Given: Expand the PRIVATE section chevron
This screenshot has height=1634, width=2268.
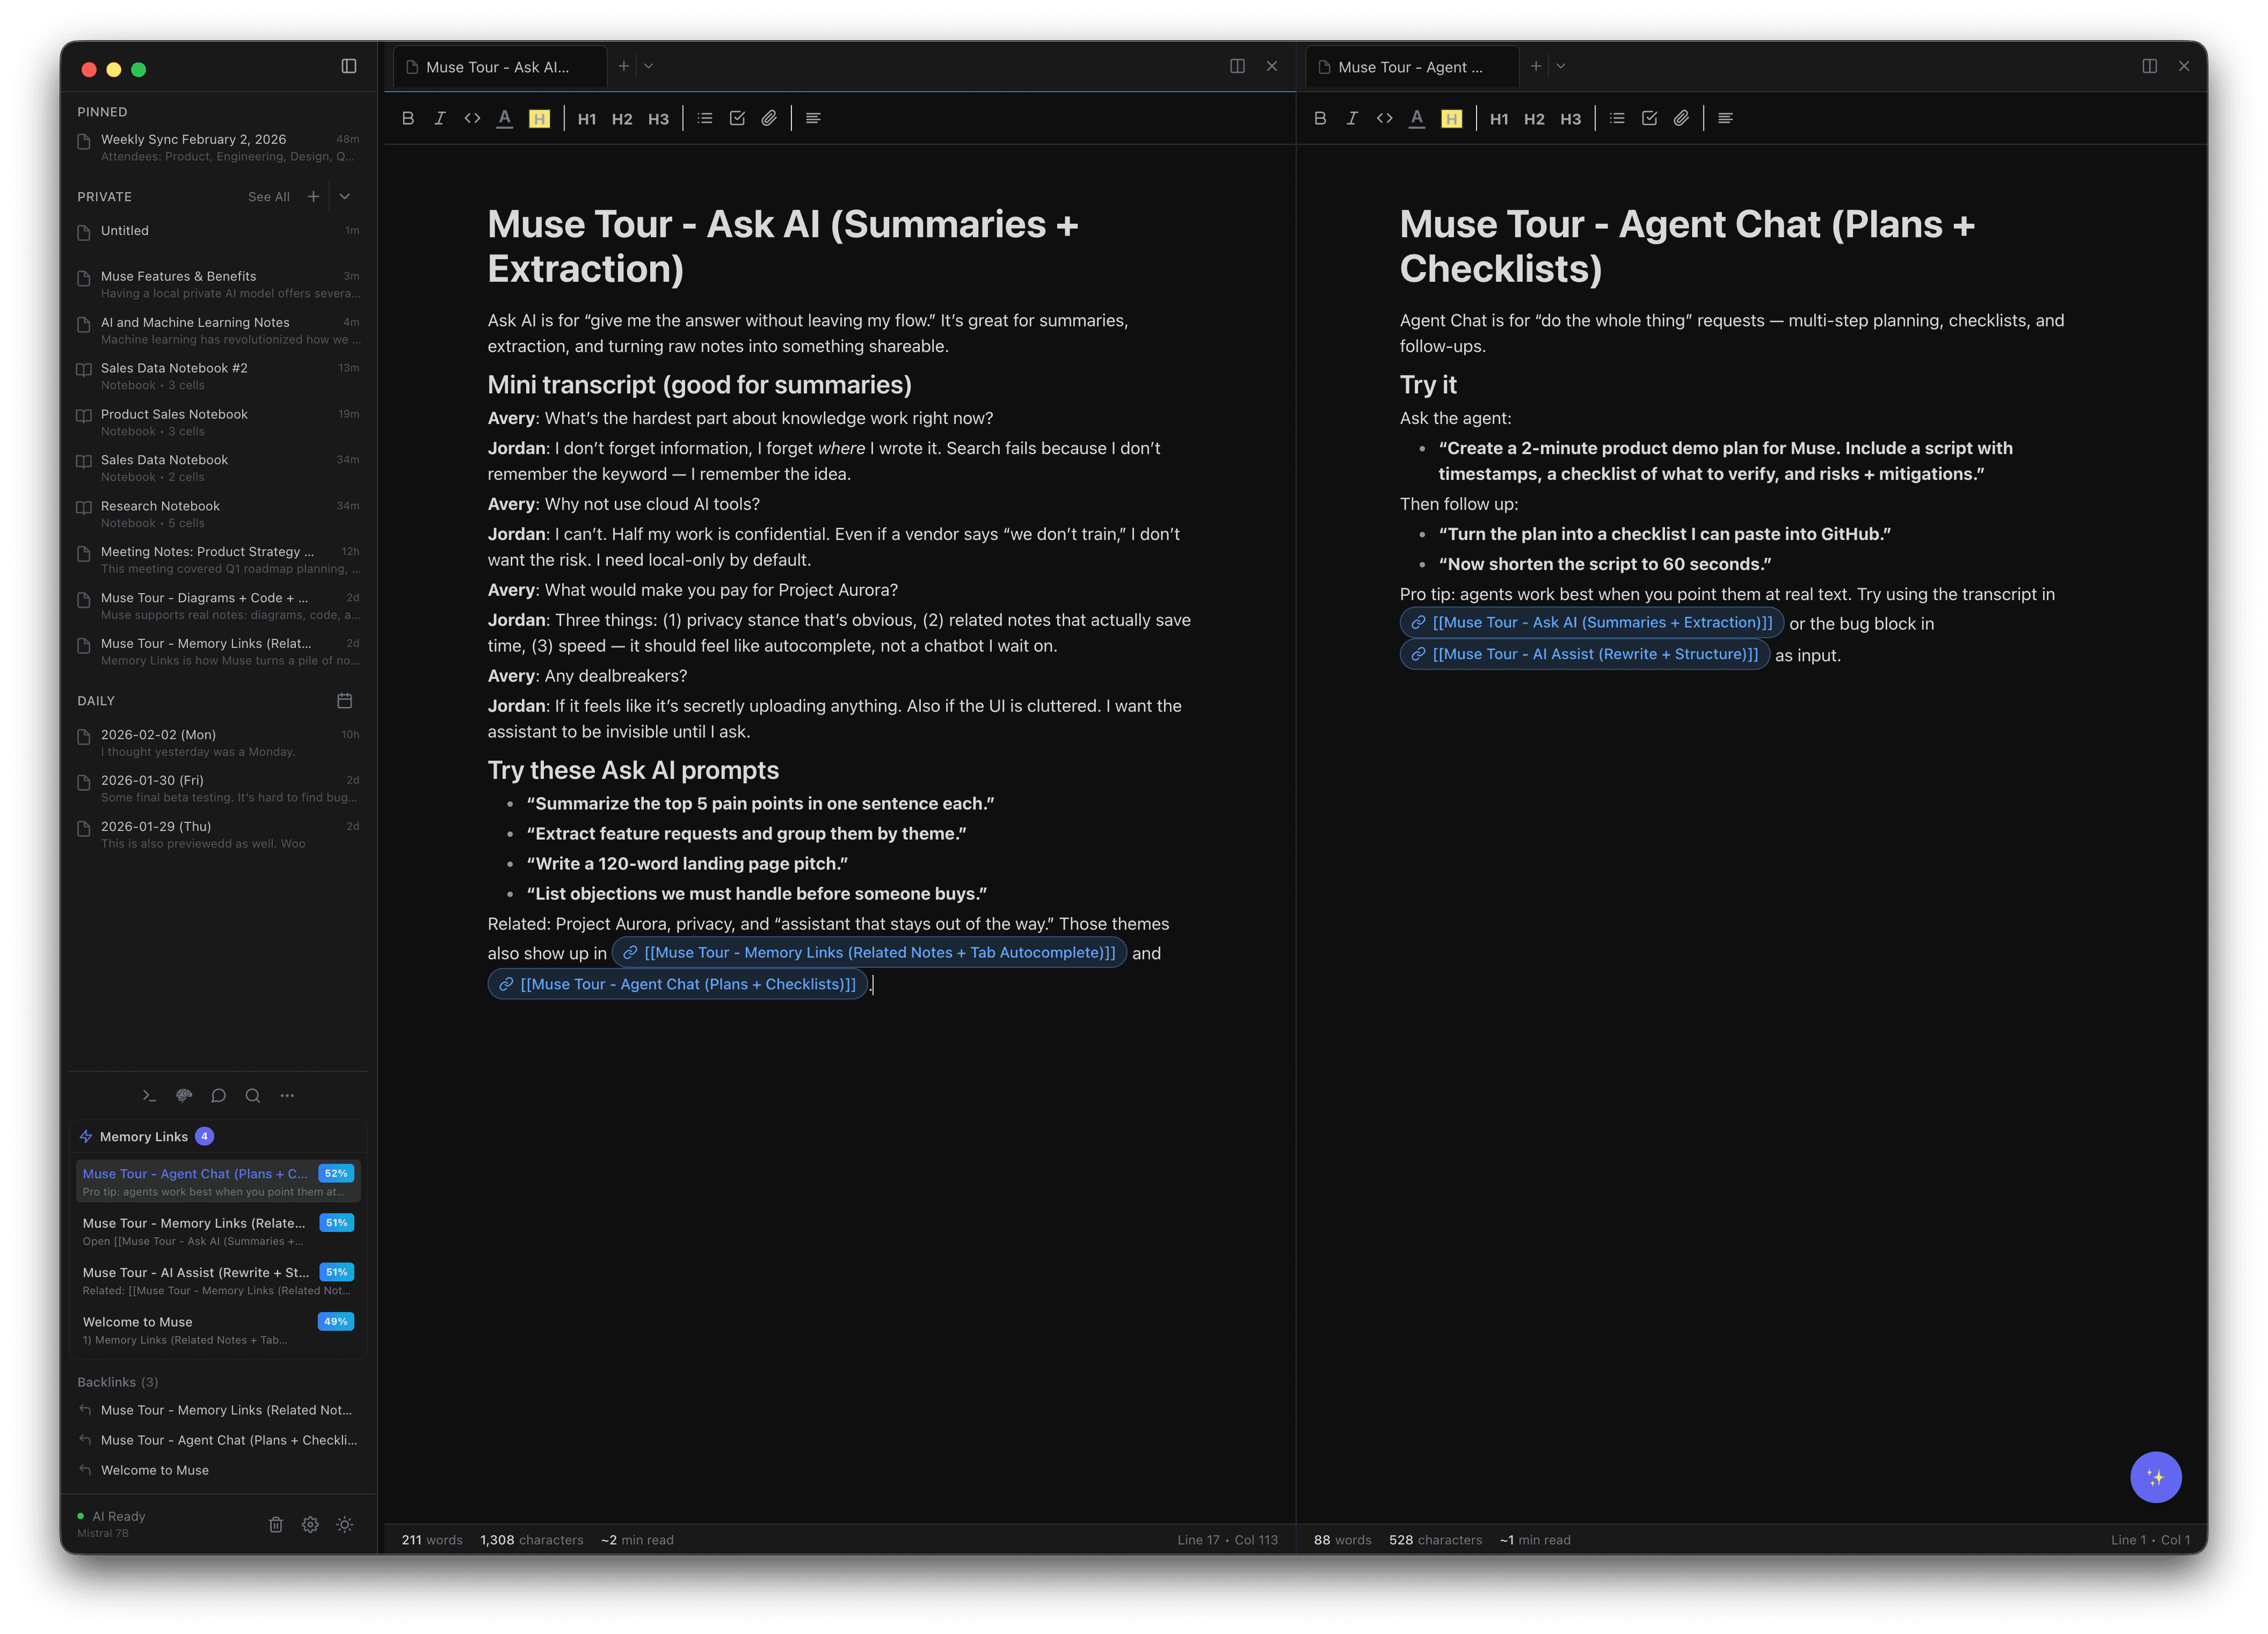Looking at the screenshot, I should point(344,196).
